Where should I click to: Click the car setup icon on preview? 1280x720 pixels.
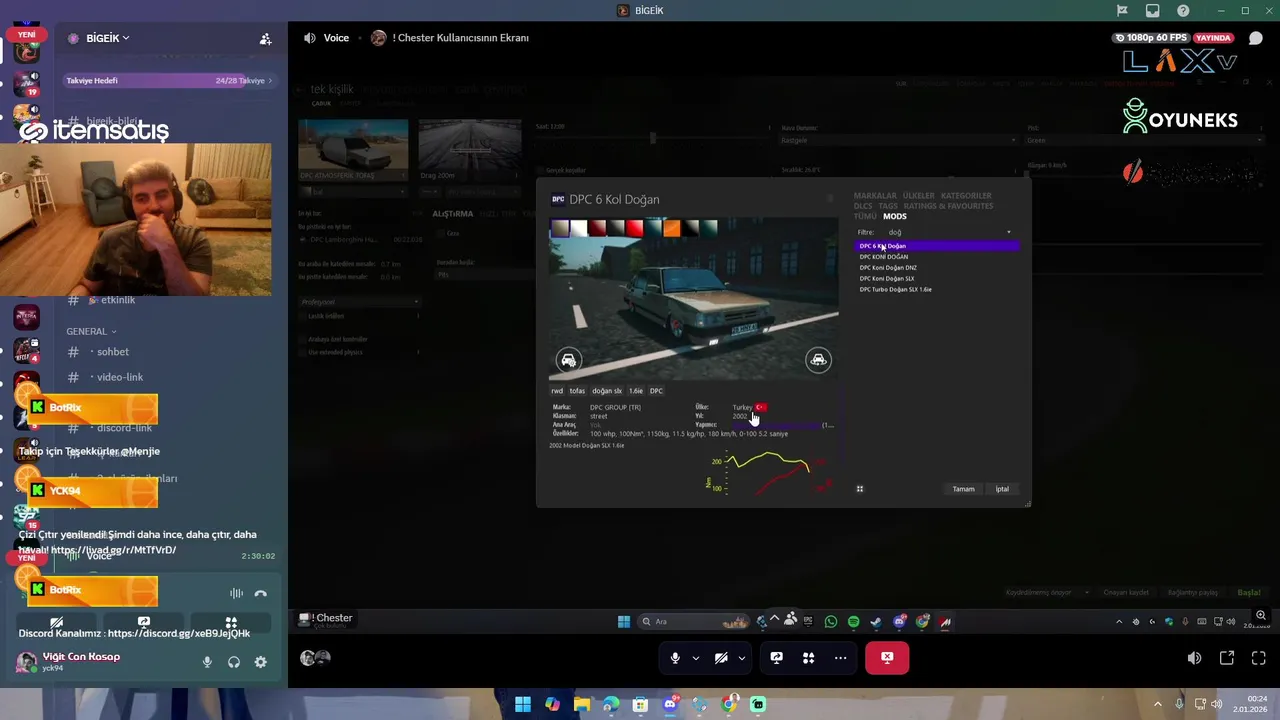point(568,360)
